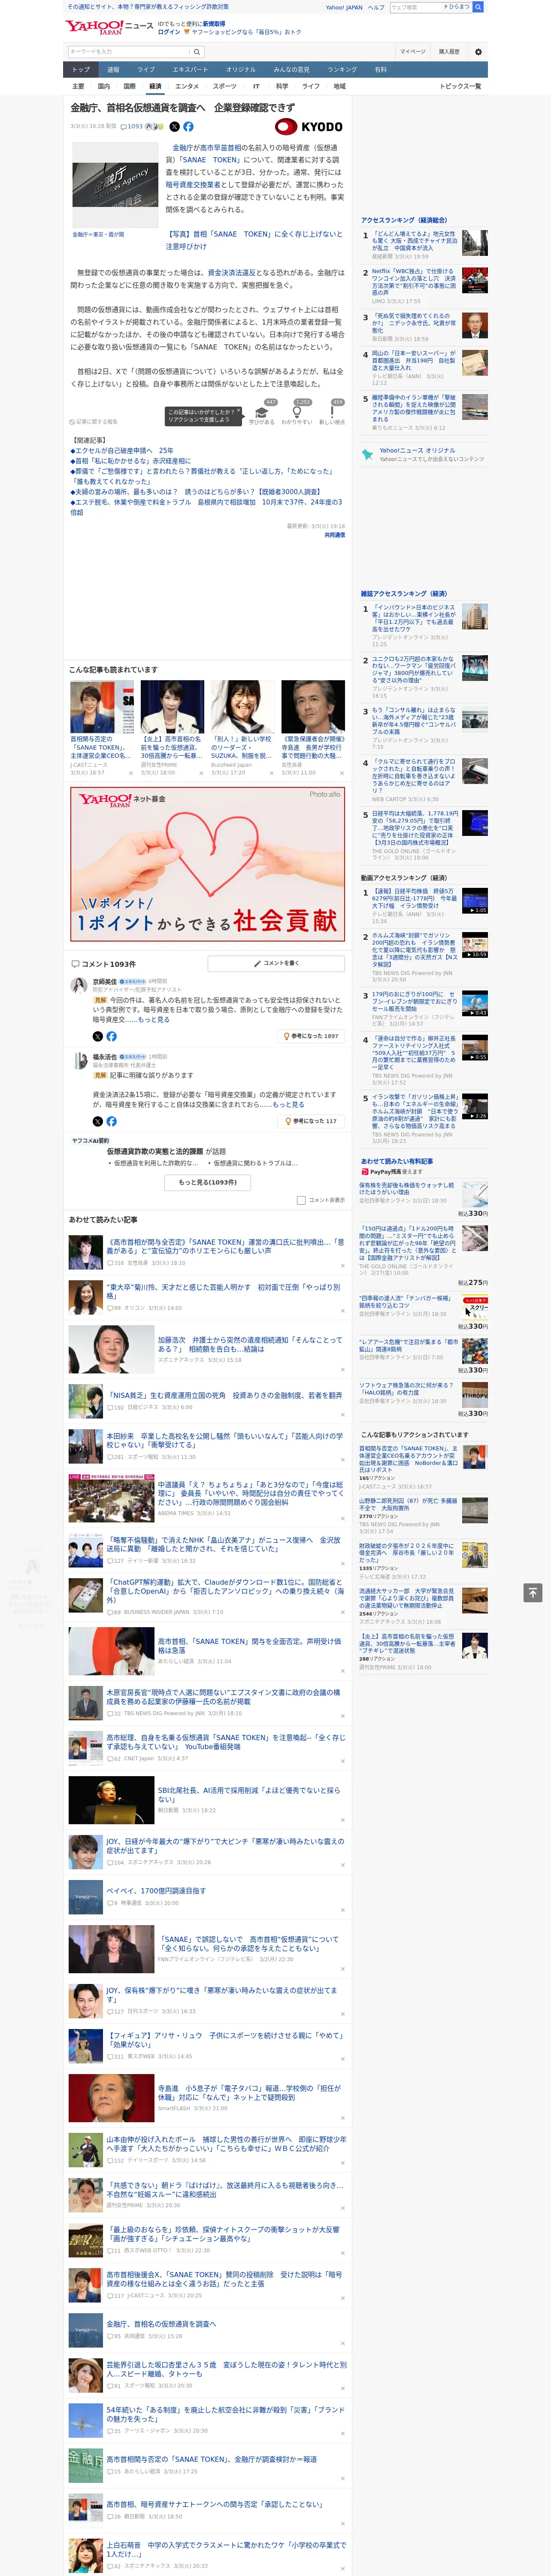Open the ライブ main navigation tab
551x2576 pixels.
pos(146,70)
